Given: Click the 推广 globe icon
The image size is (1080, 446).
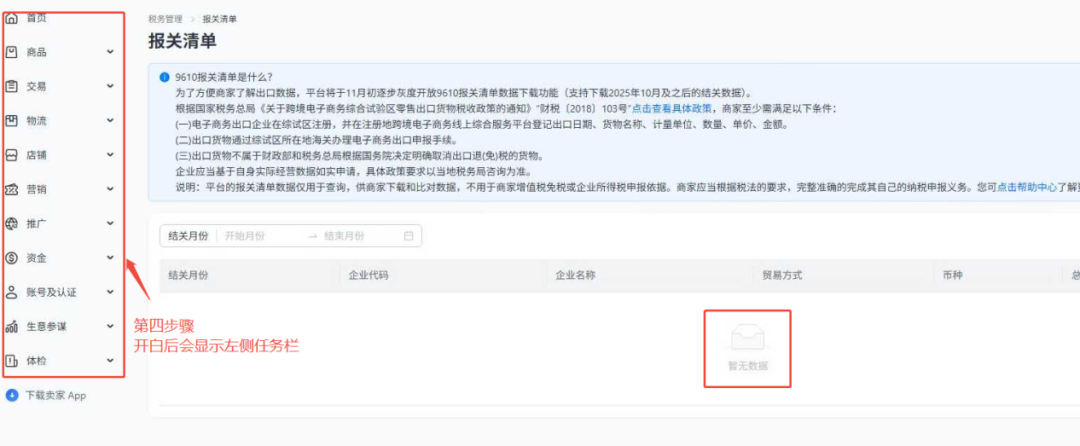Looking at the screenshot, I should pos(11,224).
